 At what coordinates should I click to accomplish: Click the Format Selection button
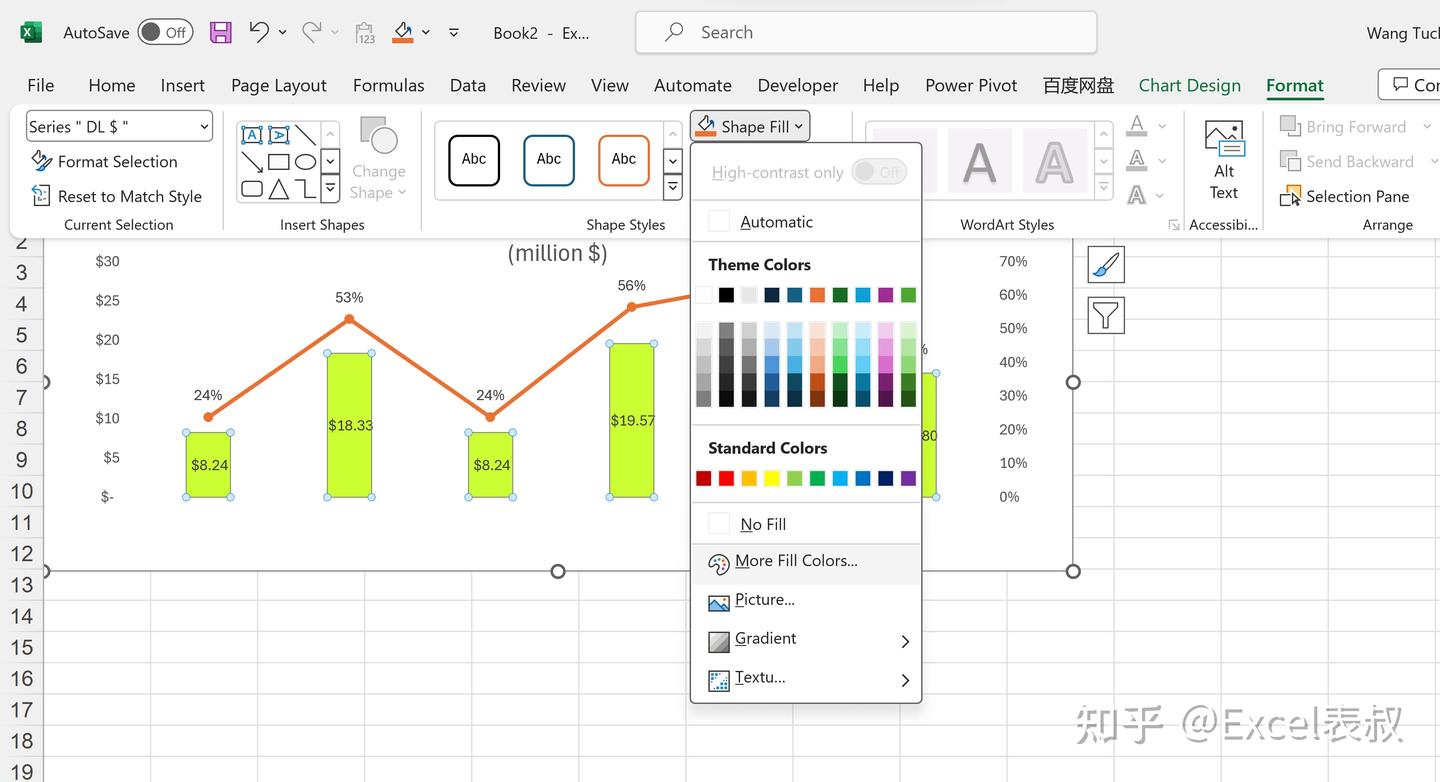coord(104,161)
